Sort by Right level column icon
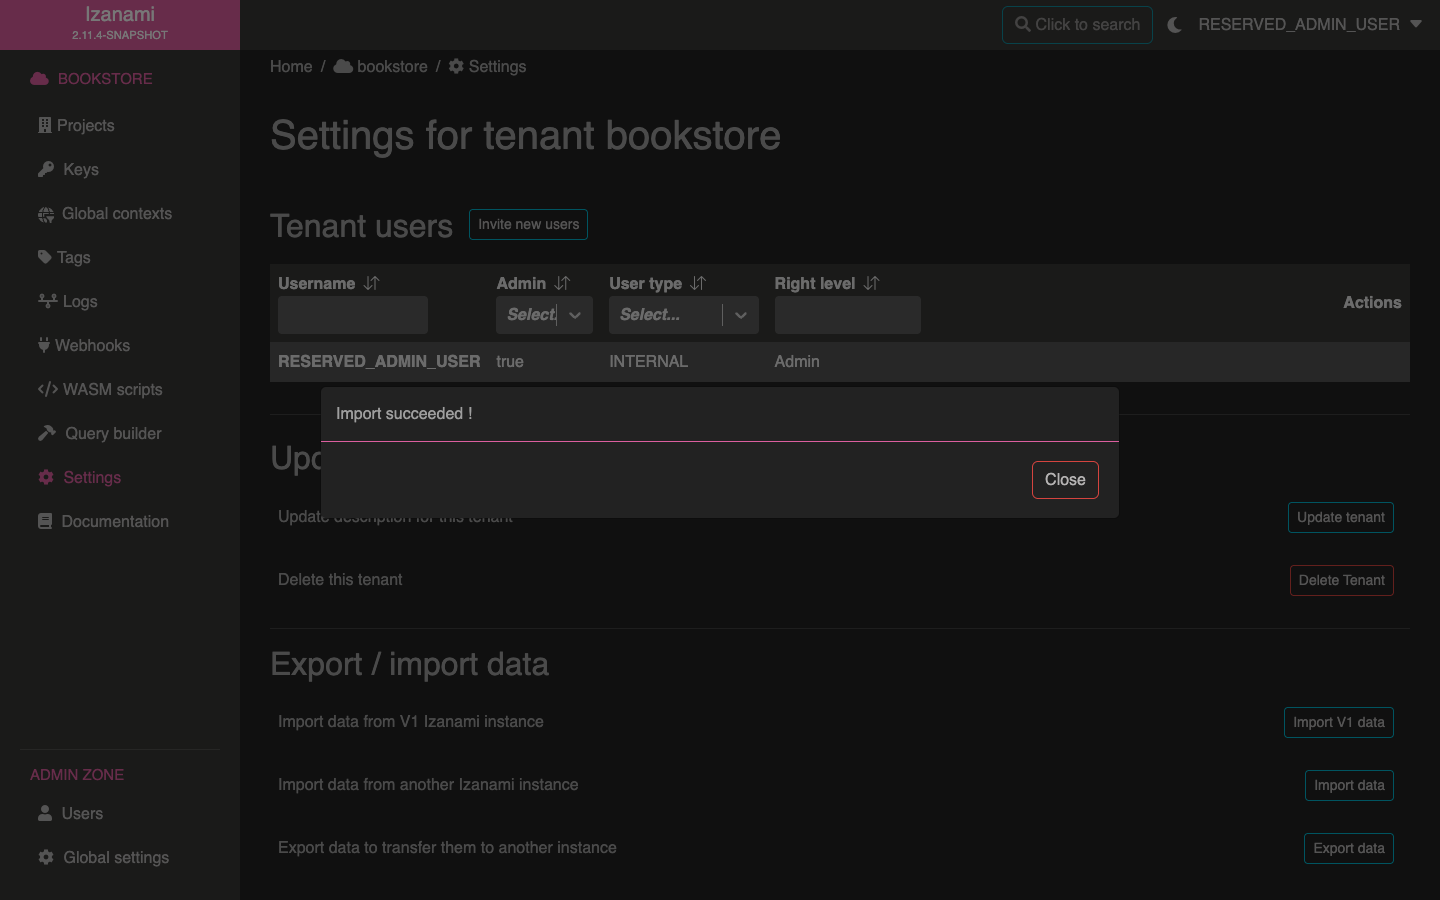 click(872, 284)
